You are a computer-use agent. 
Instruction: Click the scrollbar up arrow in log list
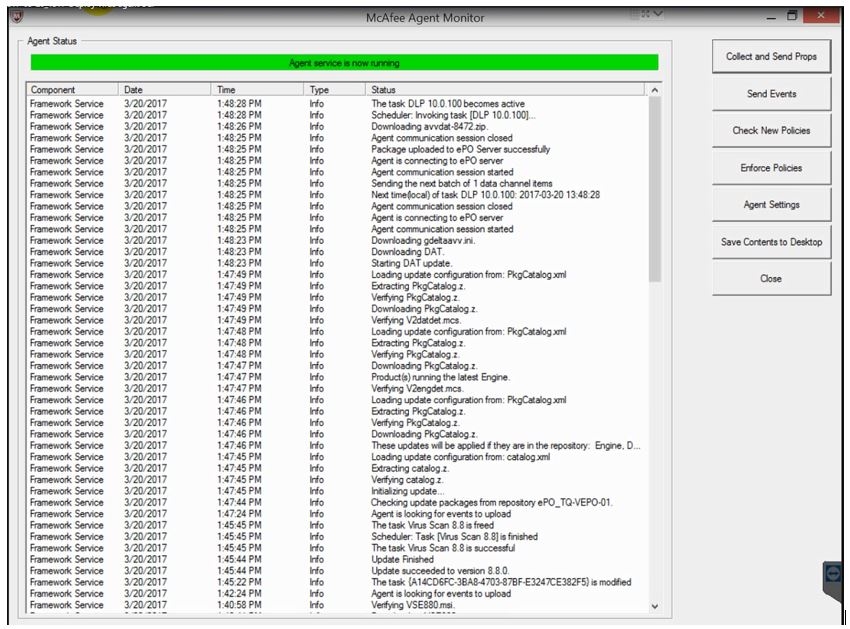pos(655,91)
